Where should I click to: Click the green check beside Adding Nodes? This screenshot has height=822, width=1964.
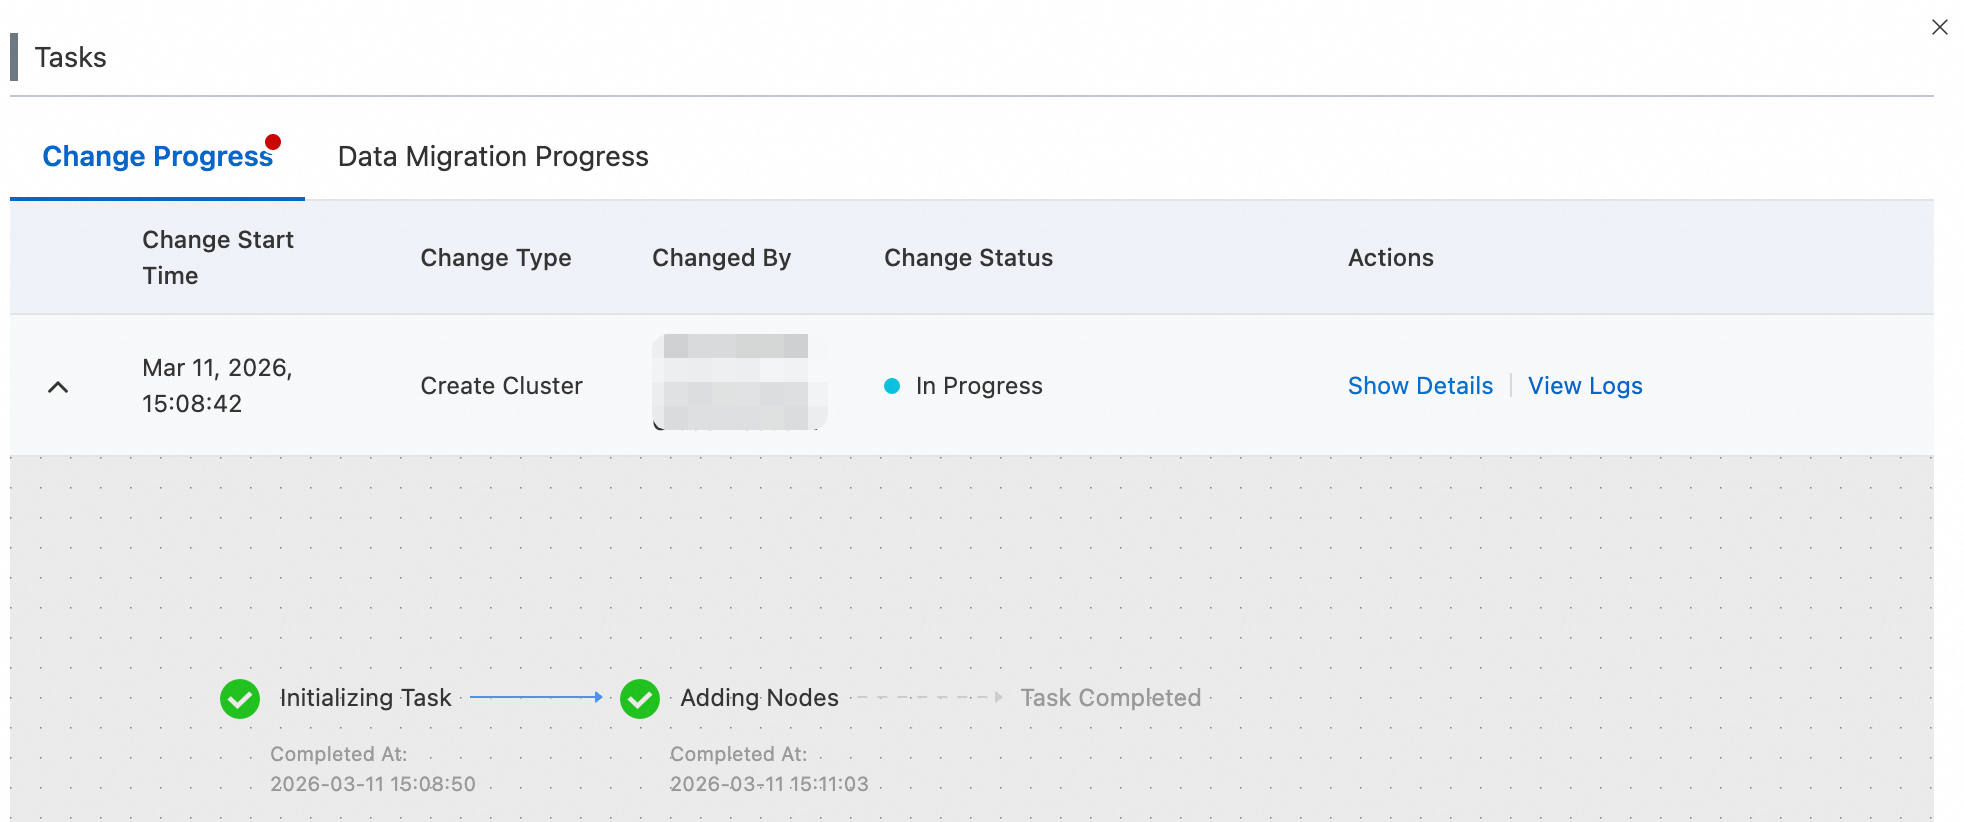(640, 699)
